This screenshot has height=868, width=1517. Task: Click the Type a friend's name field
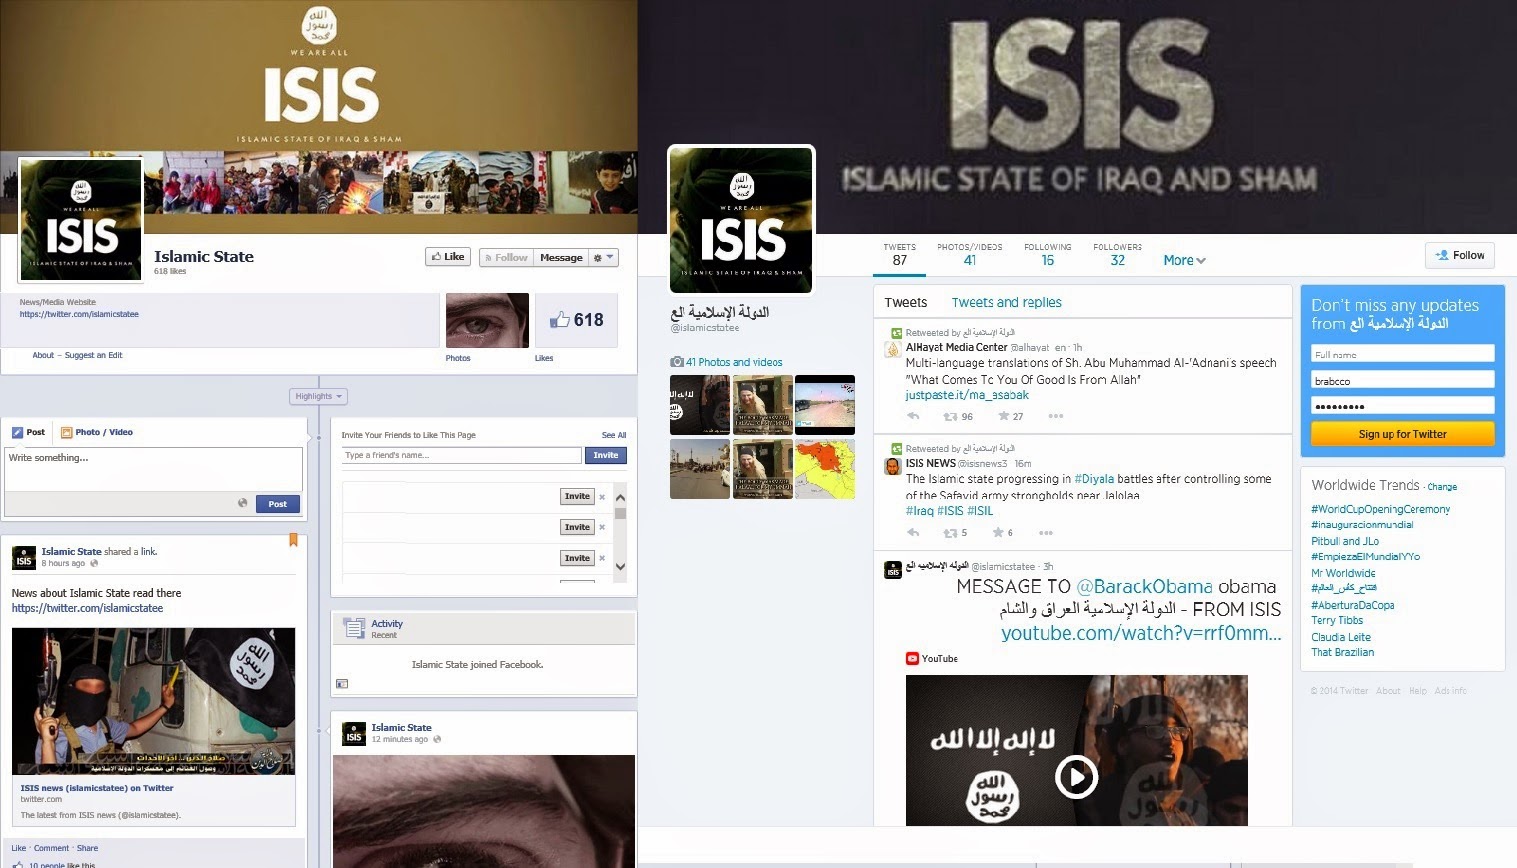(x=461, y=455)
